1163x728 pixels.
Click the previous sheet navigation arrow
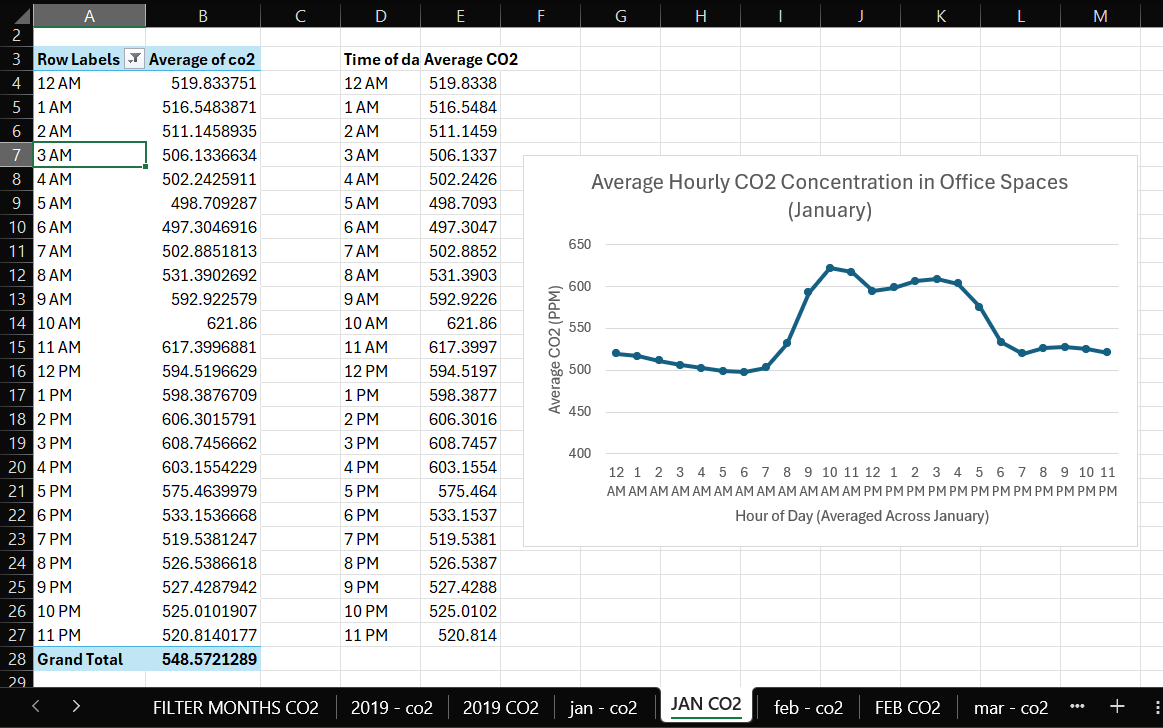coord(35,706)
